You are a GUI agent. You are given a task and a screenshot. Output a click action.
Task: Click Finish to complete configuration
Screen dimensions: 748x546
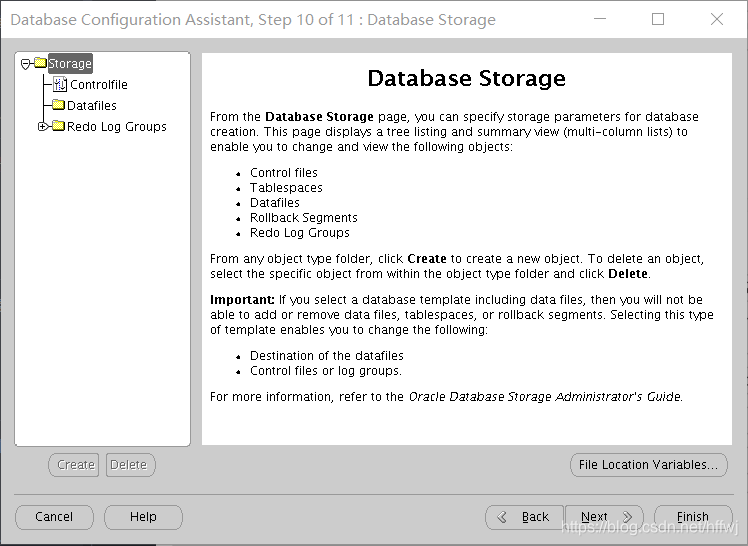pos(693,517)
